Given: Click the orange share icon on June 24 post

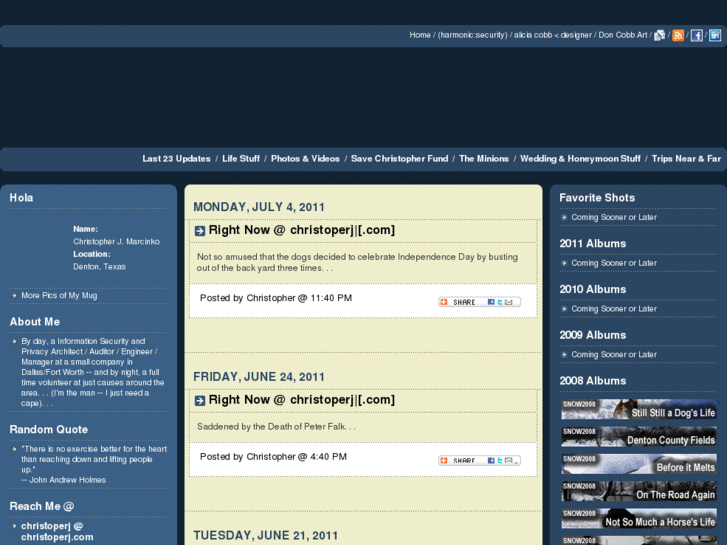Looking at the screenshot, I should 444,460.
